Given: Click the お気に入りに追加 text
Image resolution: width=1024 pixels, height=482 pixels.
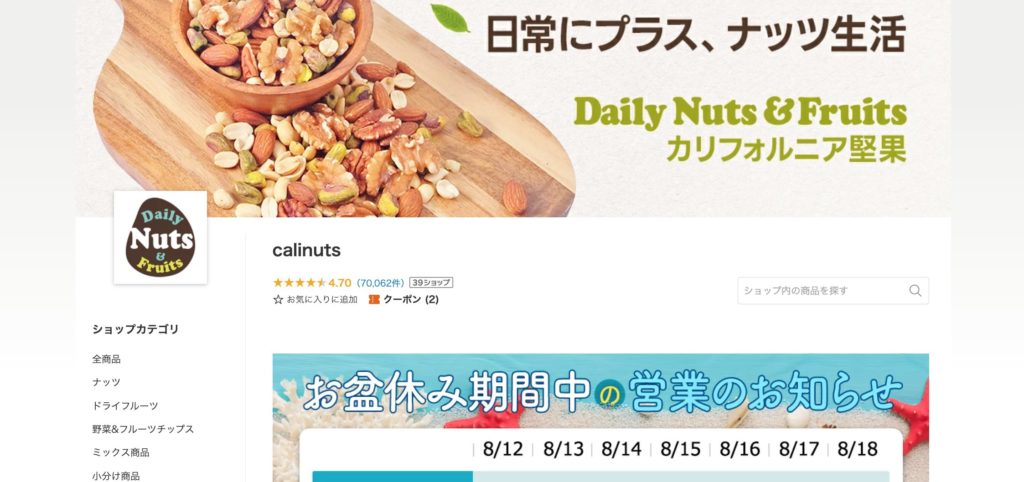Looking at the screenshot, I should pos(322,300).
